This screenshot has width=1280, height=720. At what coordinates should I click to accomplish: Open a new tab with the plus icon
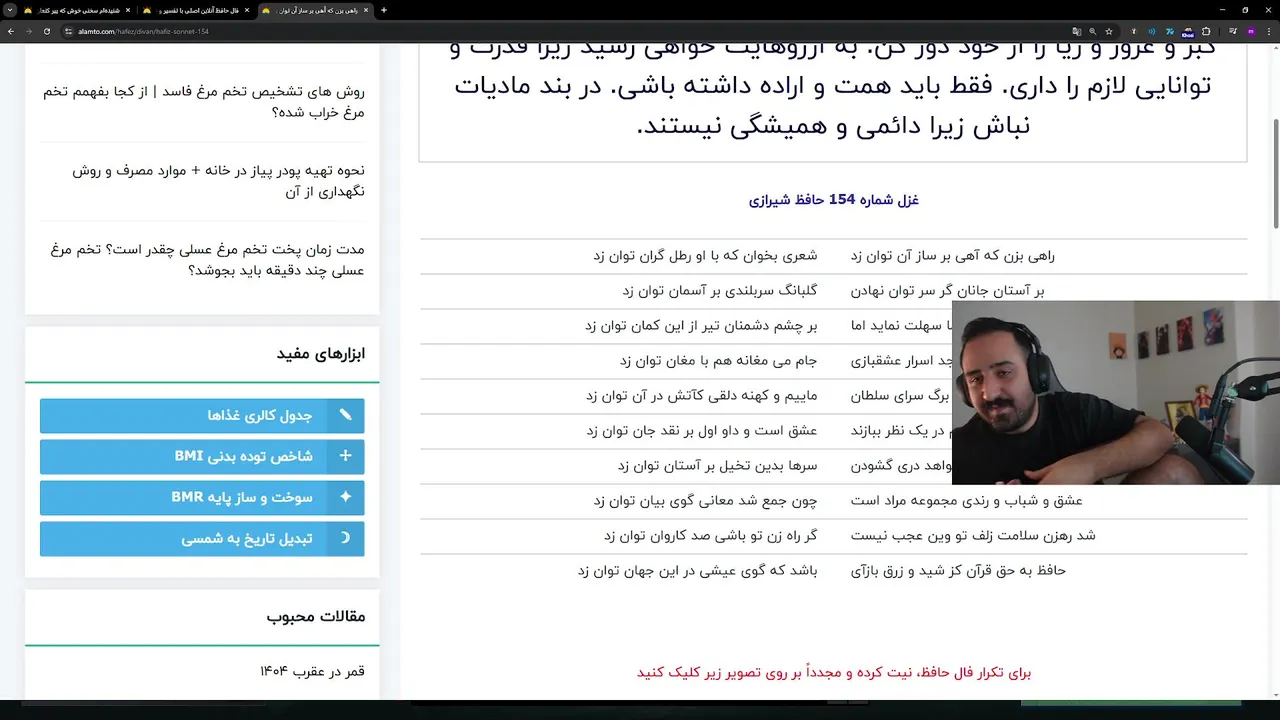pos(384,10)
